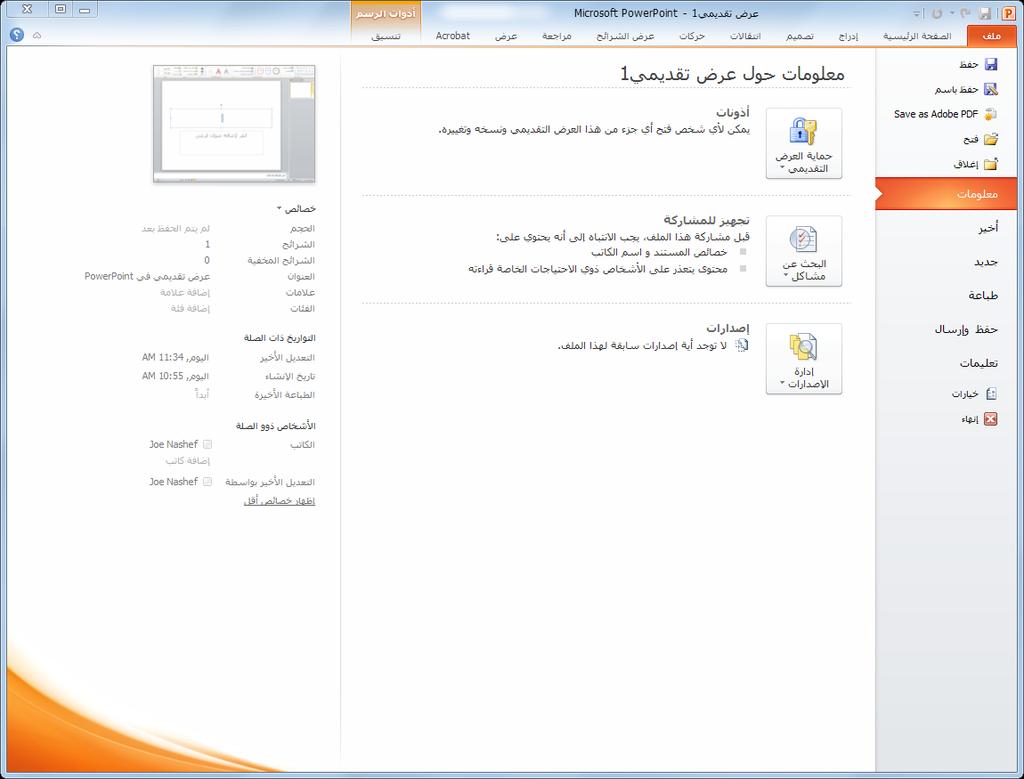The height and width of the screenshot is (779, 1024).
Task: Click last printed value أبداً
Action: click(x=202, y=394)
